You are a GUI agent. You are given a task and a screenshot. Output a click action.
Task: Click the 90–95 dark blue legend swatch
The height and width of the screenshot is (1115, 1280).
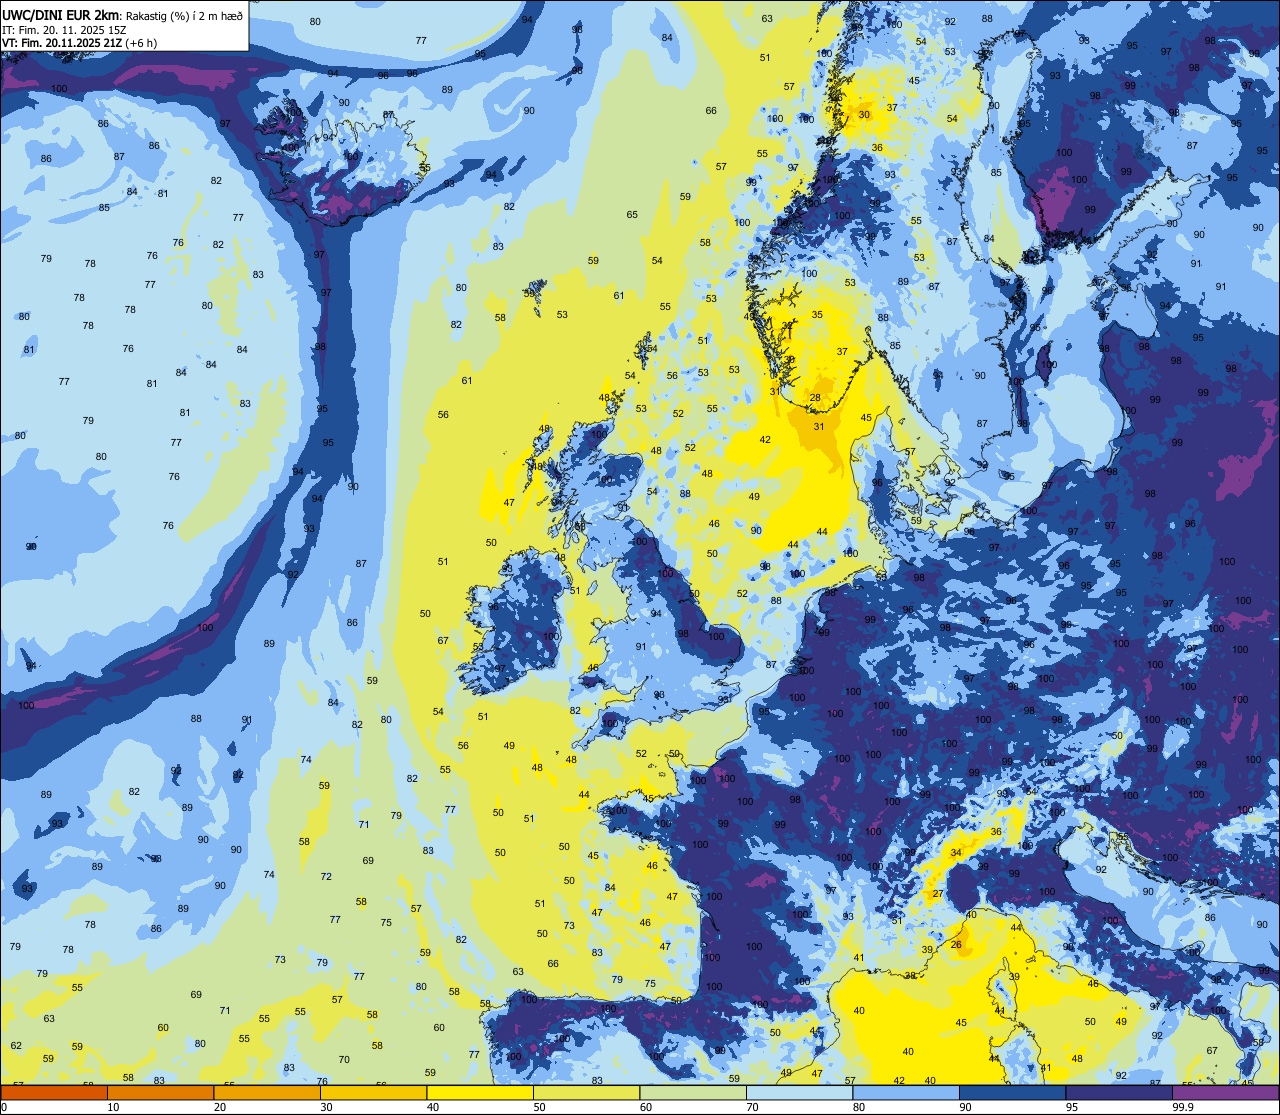tap(1012, 1092)
